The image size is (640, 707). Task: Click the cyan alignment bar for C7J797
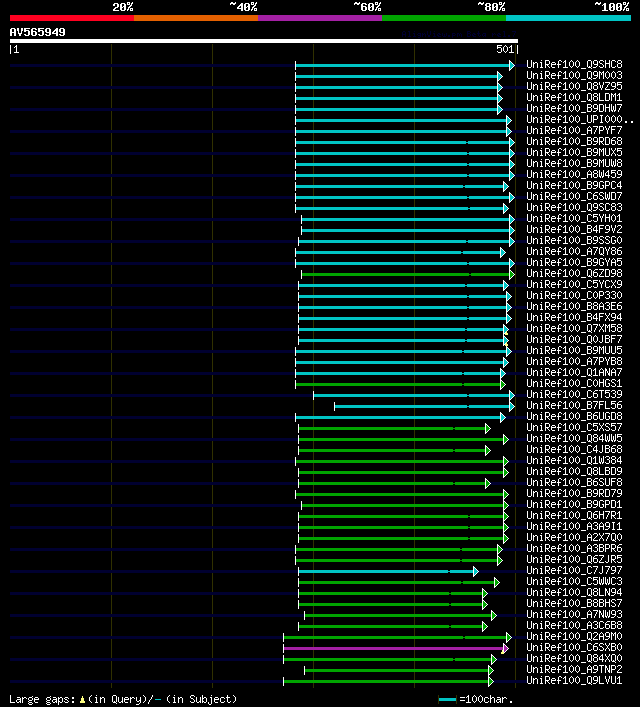pos(386,572)
